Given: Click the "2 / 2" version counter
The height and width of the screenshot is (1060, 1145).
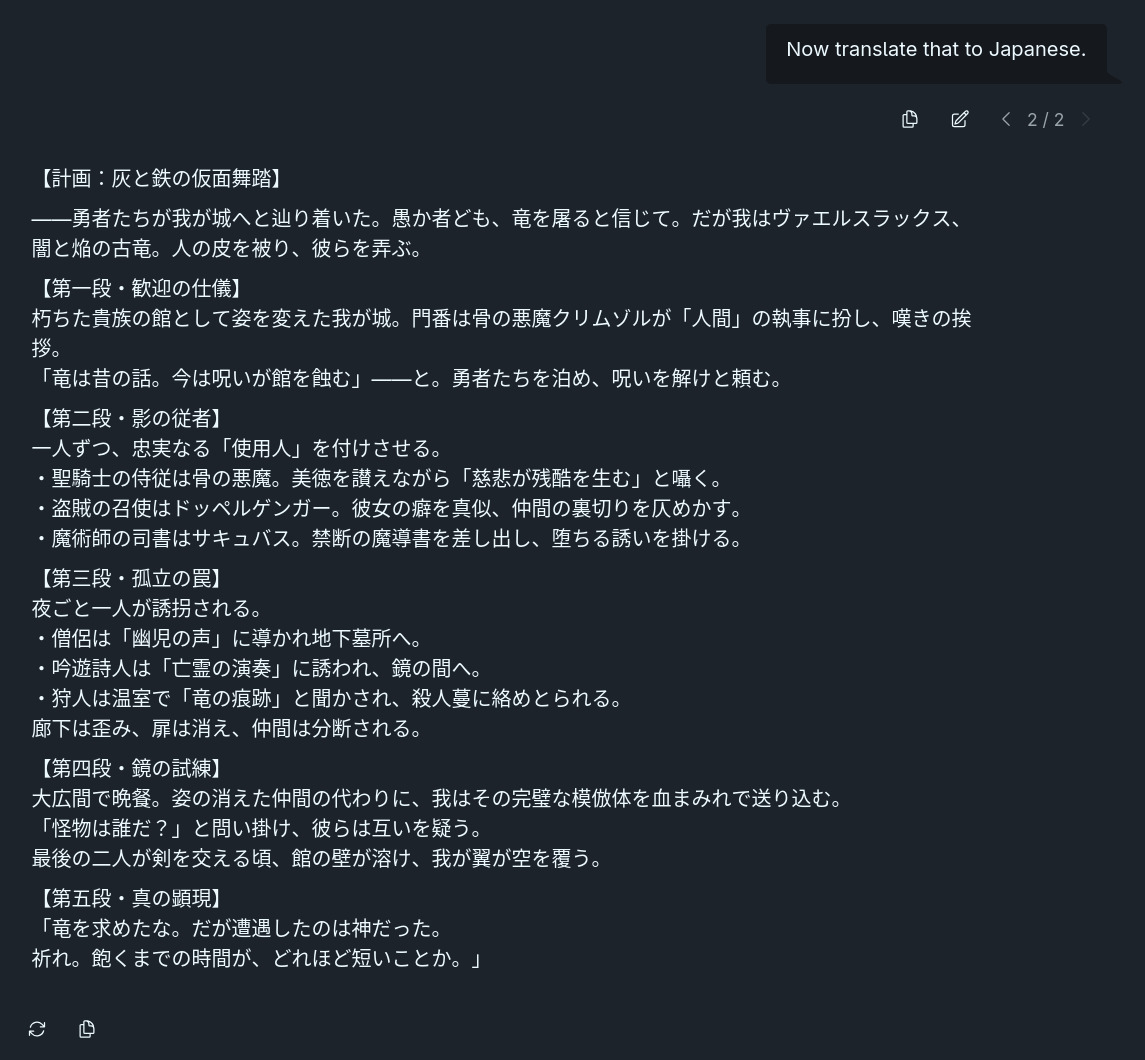Looking at the screenshot, I should (1046, 119).
